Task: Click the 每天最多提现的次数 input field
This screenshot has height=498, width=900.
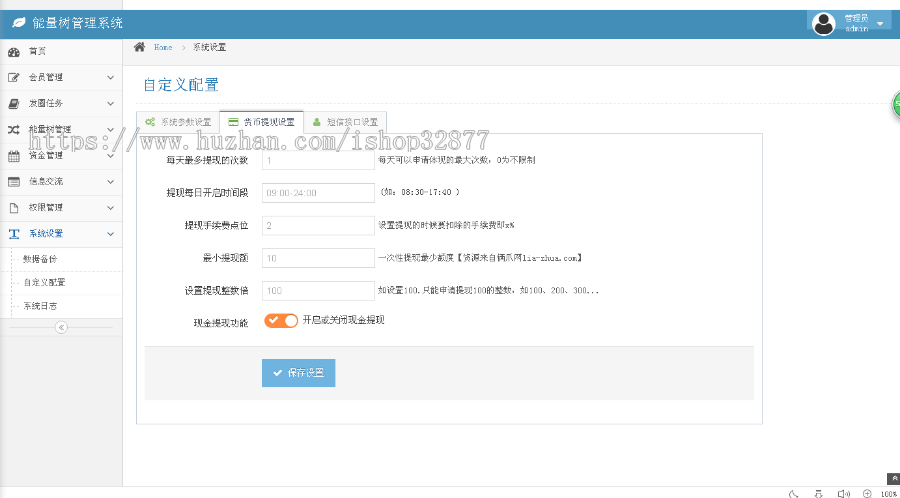Action: click(319, 161)
